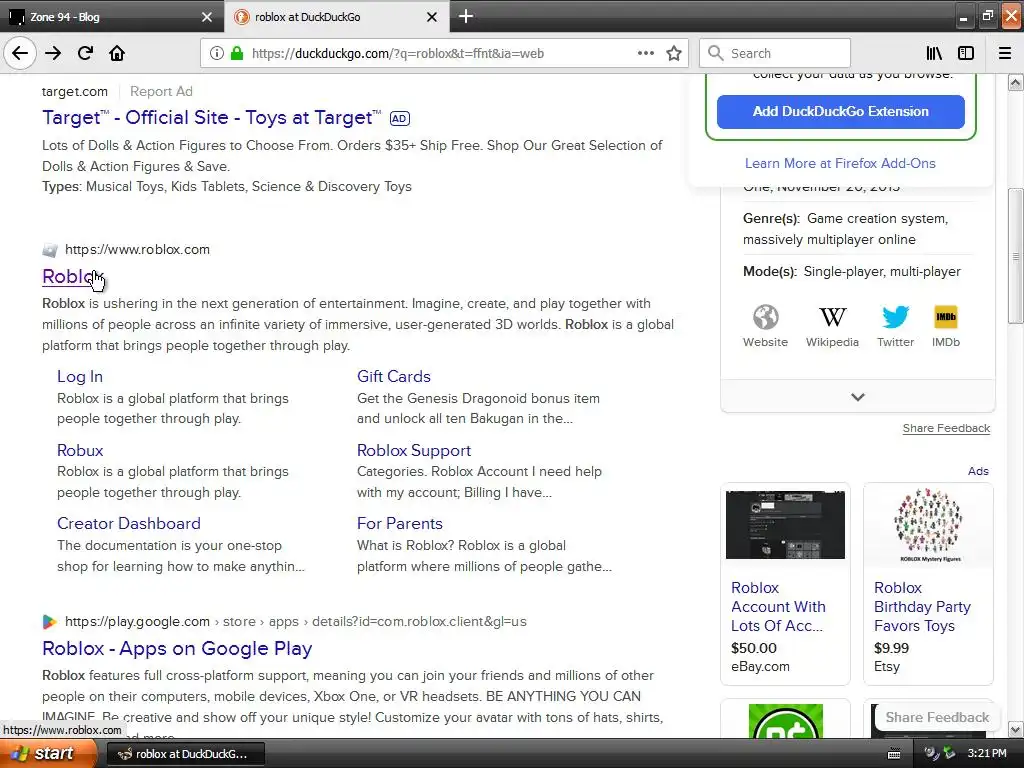Image resolution: width=1024 pixels, height=768 pixels.
Task: Expand the Roblox info panel chevron
Action: [x=857, y=397]
